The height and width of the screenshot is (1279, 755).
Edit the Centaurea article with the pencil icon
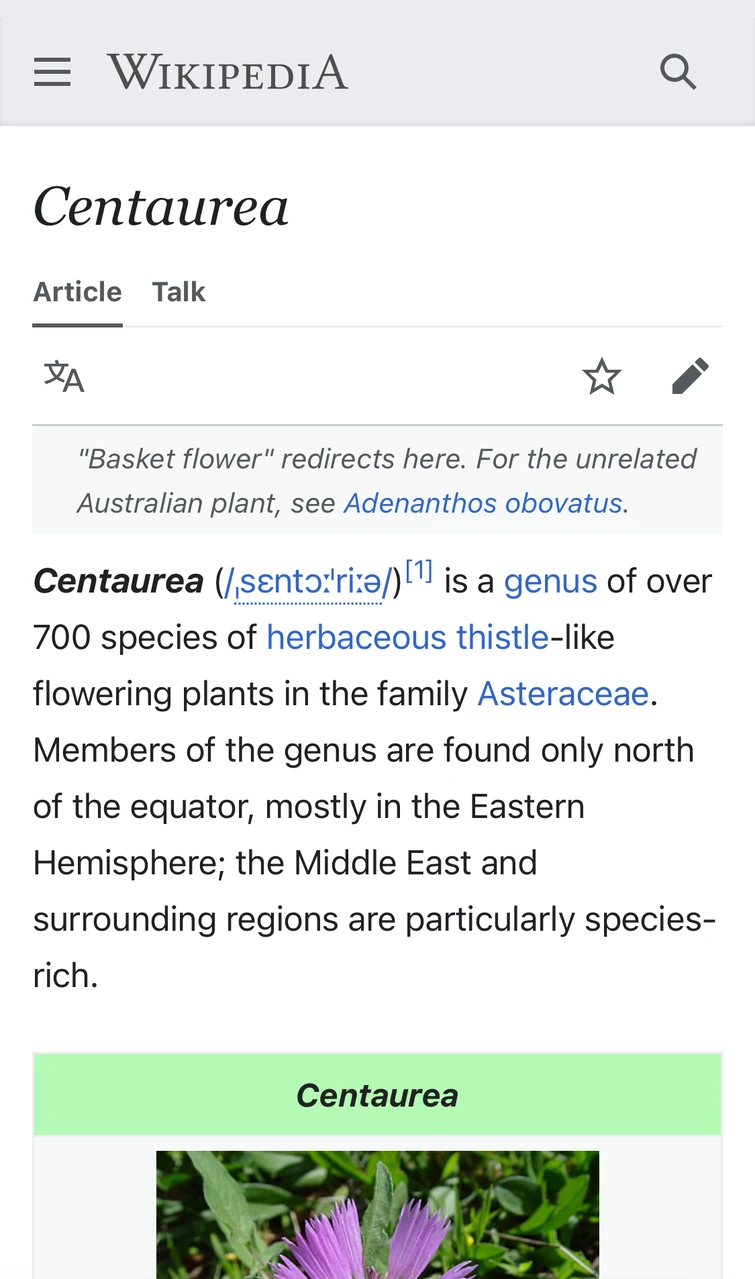(x=691, y=377)
